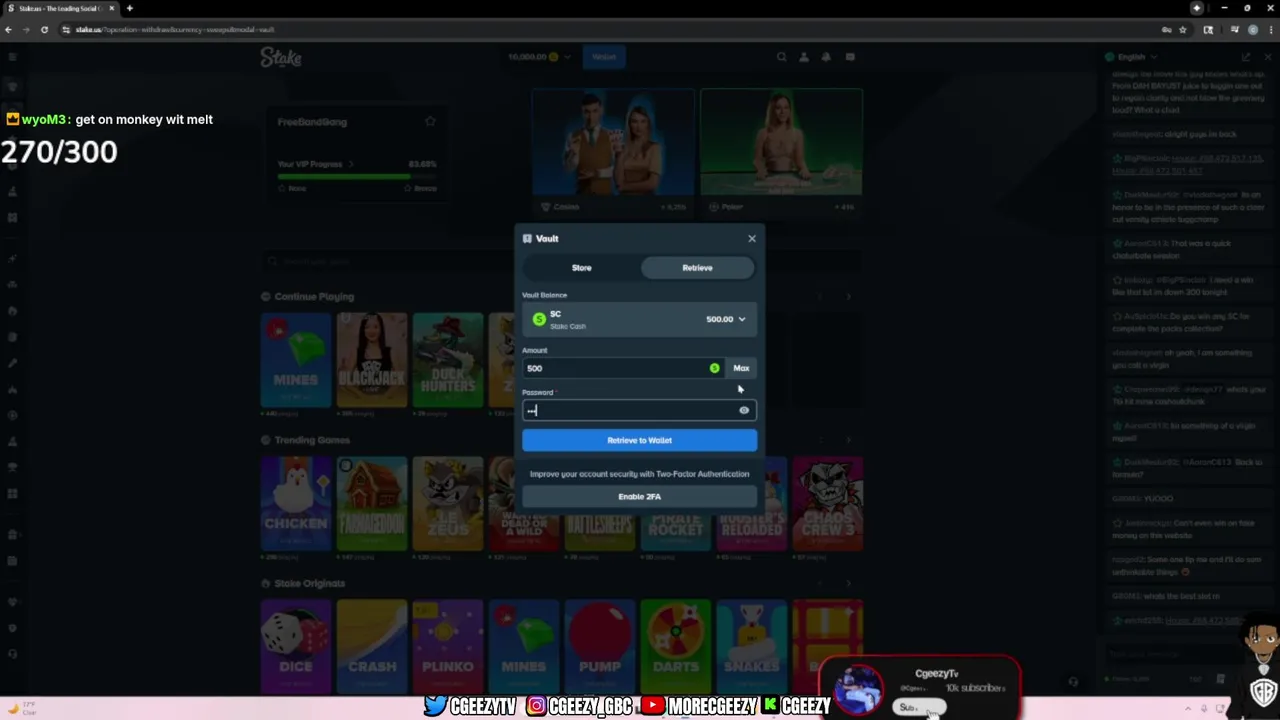The height and width of the screenshot is (720, 1280).
Task: Open the Mines tile in Stake Originals
Action: (524, 647)
